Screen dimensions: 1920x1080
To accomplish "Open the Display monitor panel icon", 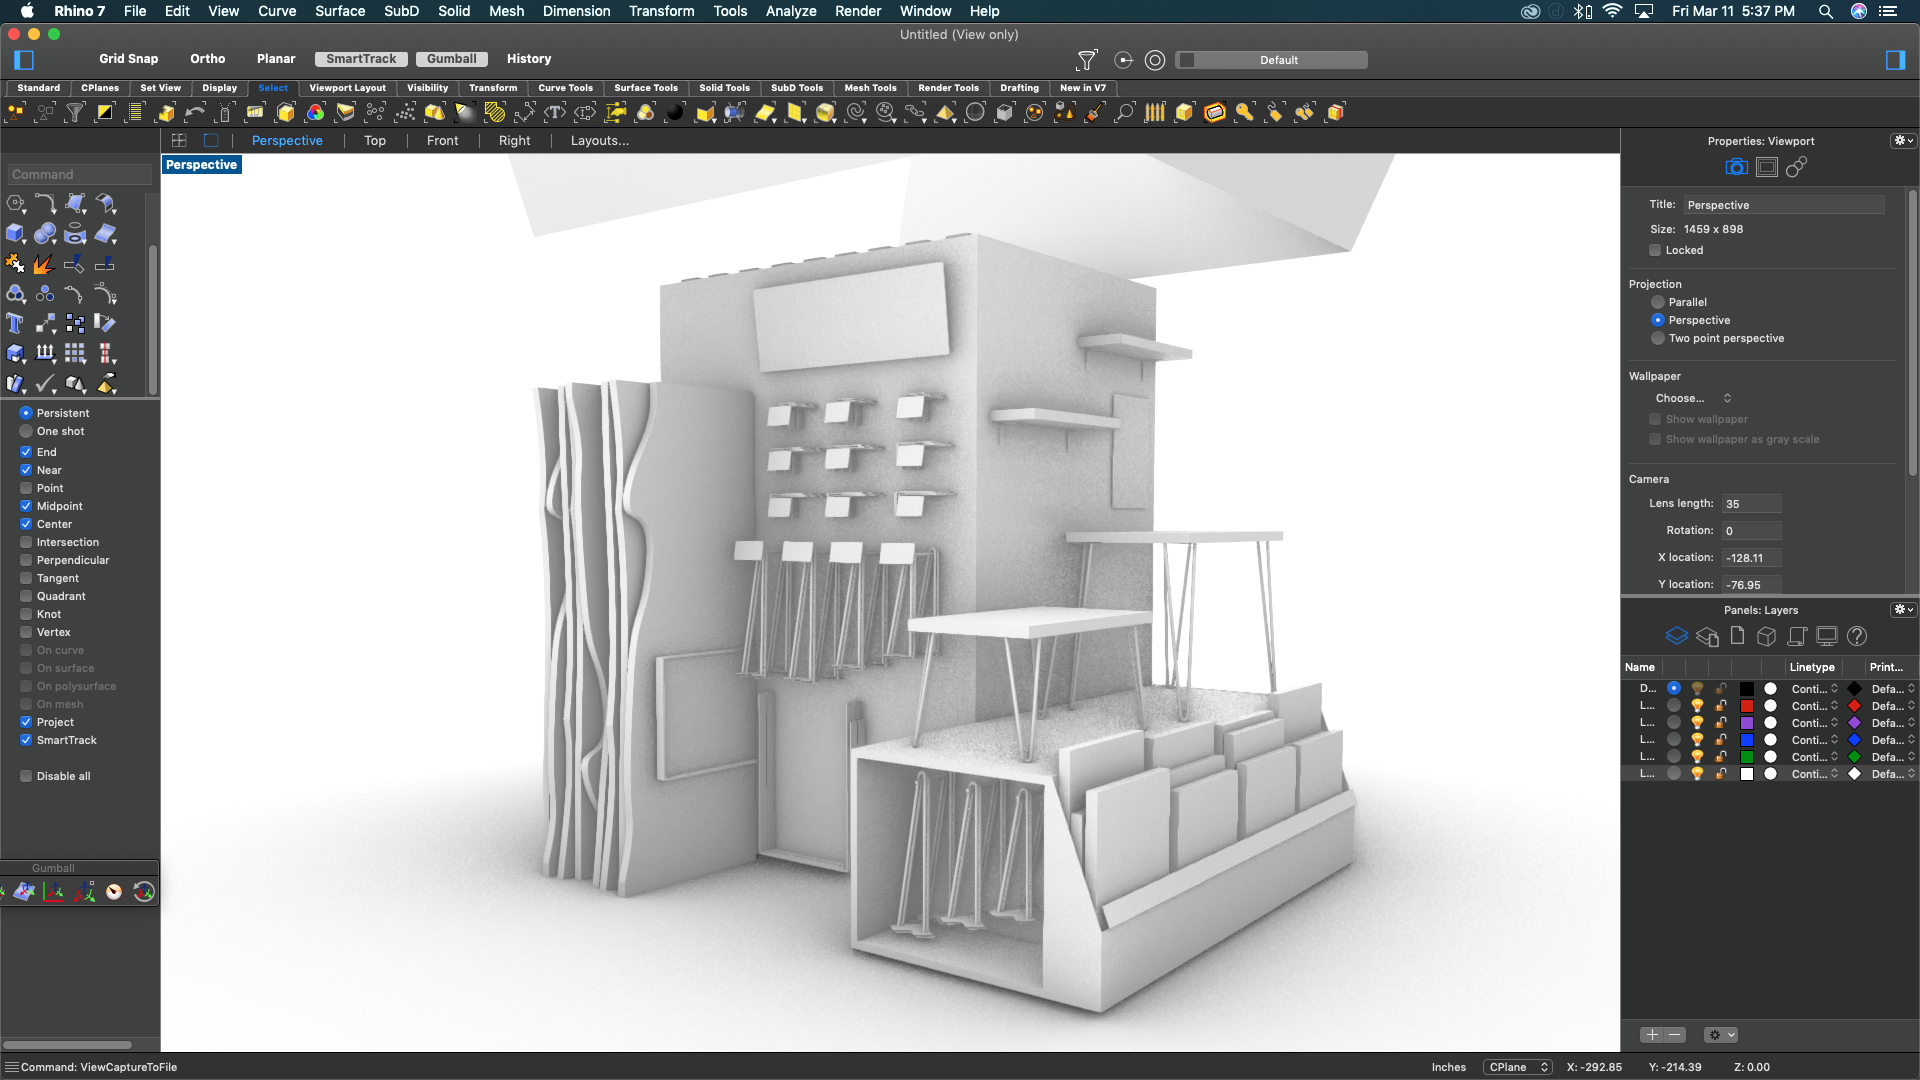I will point(1827,636).
